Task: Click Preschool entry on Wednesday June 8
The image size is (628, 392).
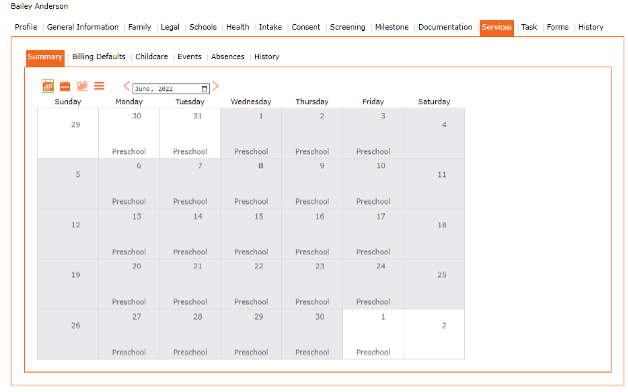Action: tap(251, 201)
